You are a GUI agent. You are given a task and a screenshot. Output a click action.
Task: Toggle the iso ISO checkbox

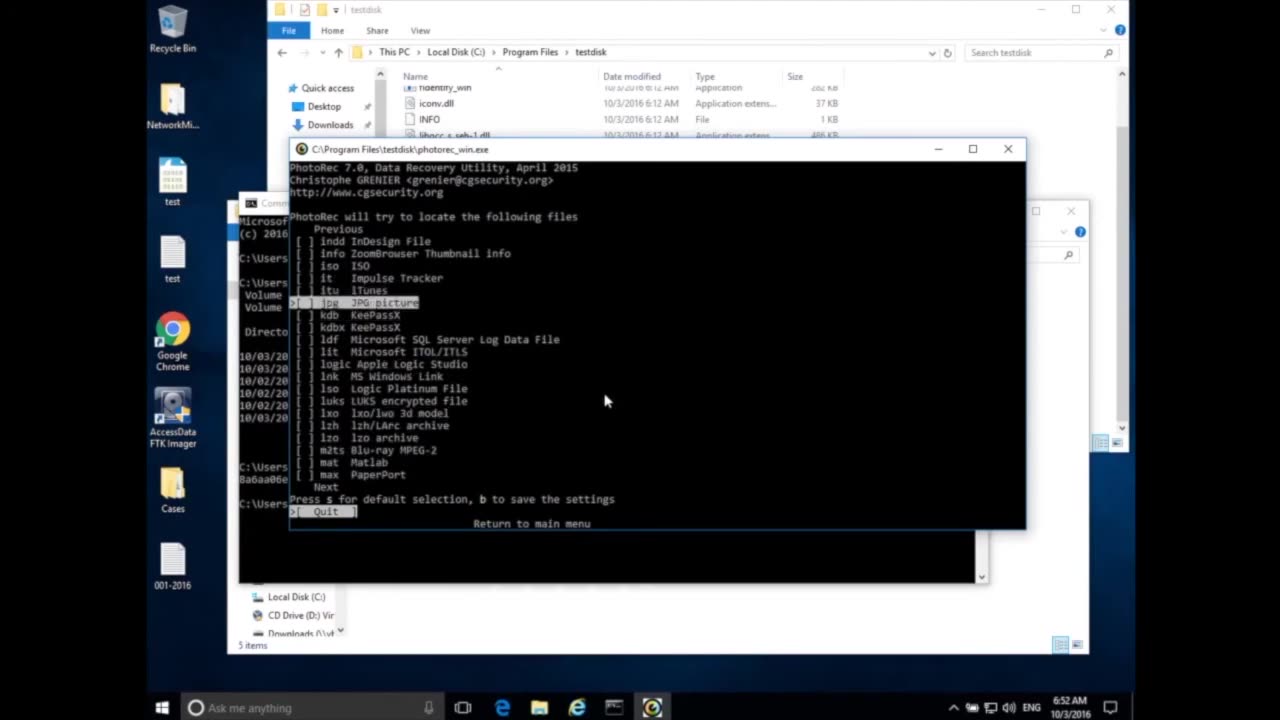pyautogui.click(x=304, y=266)
